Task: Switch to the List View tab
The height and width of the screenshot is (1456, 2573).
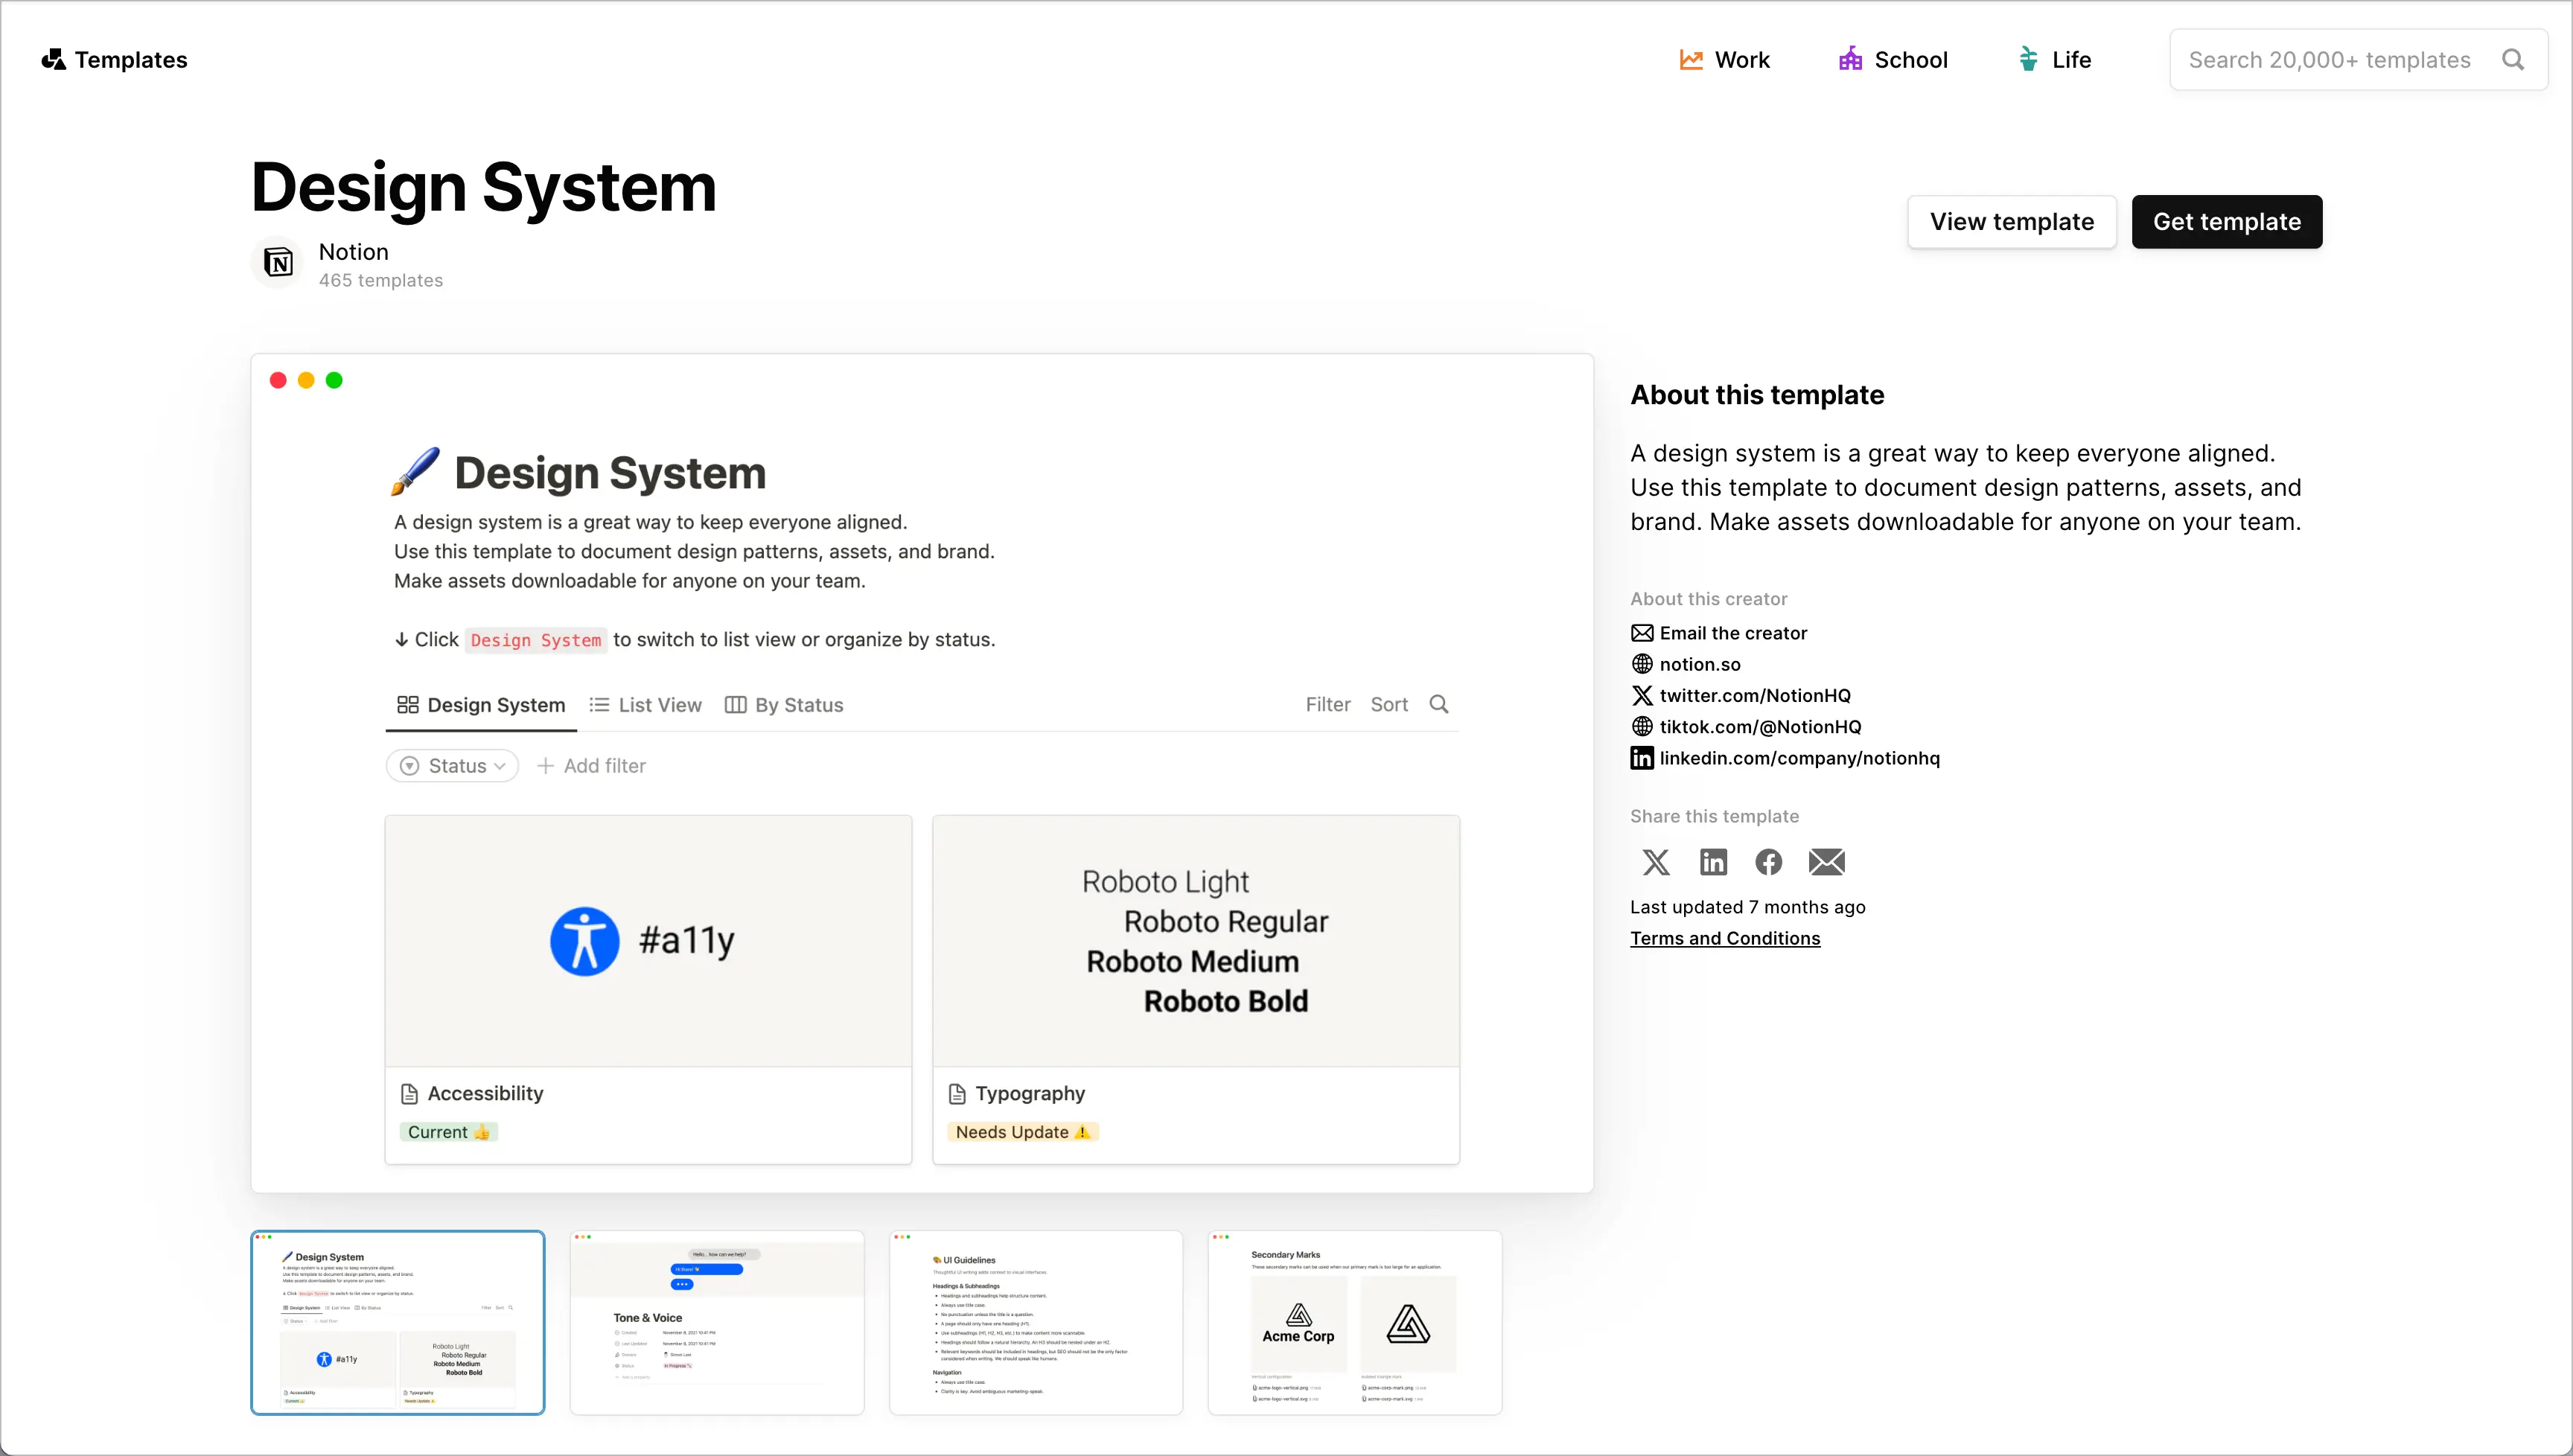Action: pyautogui.click(x=645, y=705)
